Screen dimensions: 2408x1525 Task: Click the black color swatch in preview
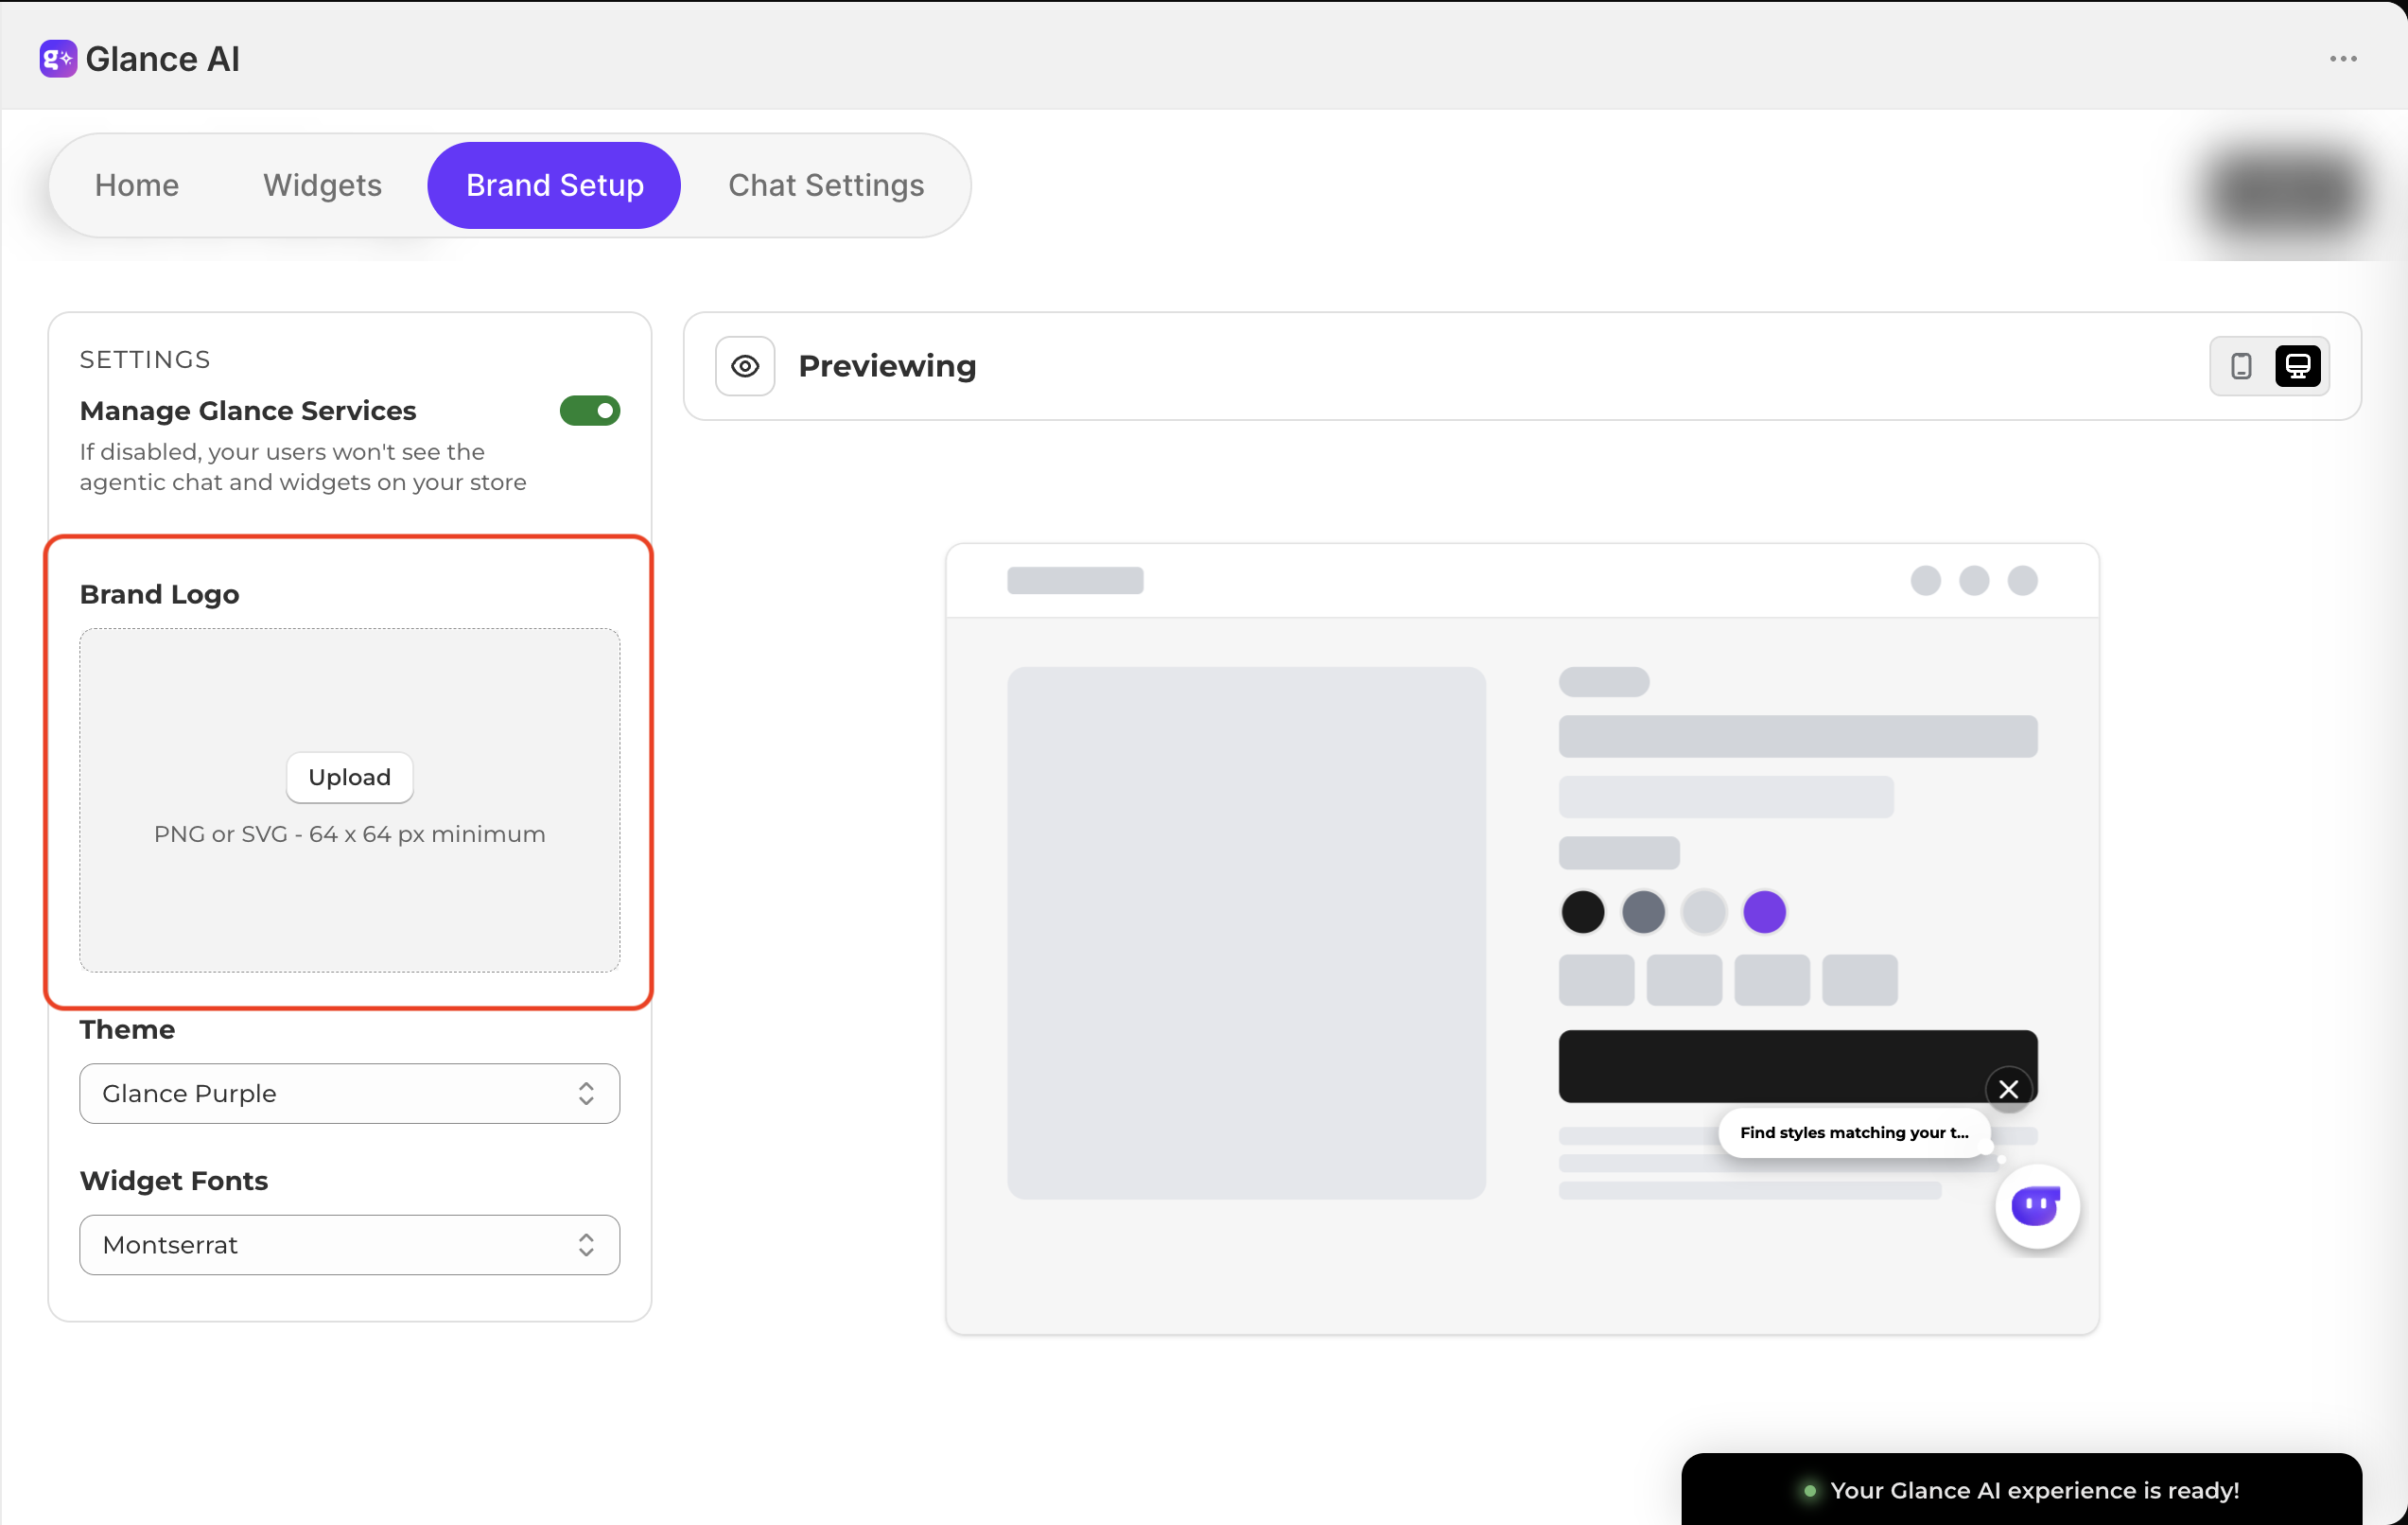coord(1582,912)
